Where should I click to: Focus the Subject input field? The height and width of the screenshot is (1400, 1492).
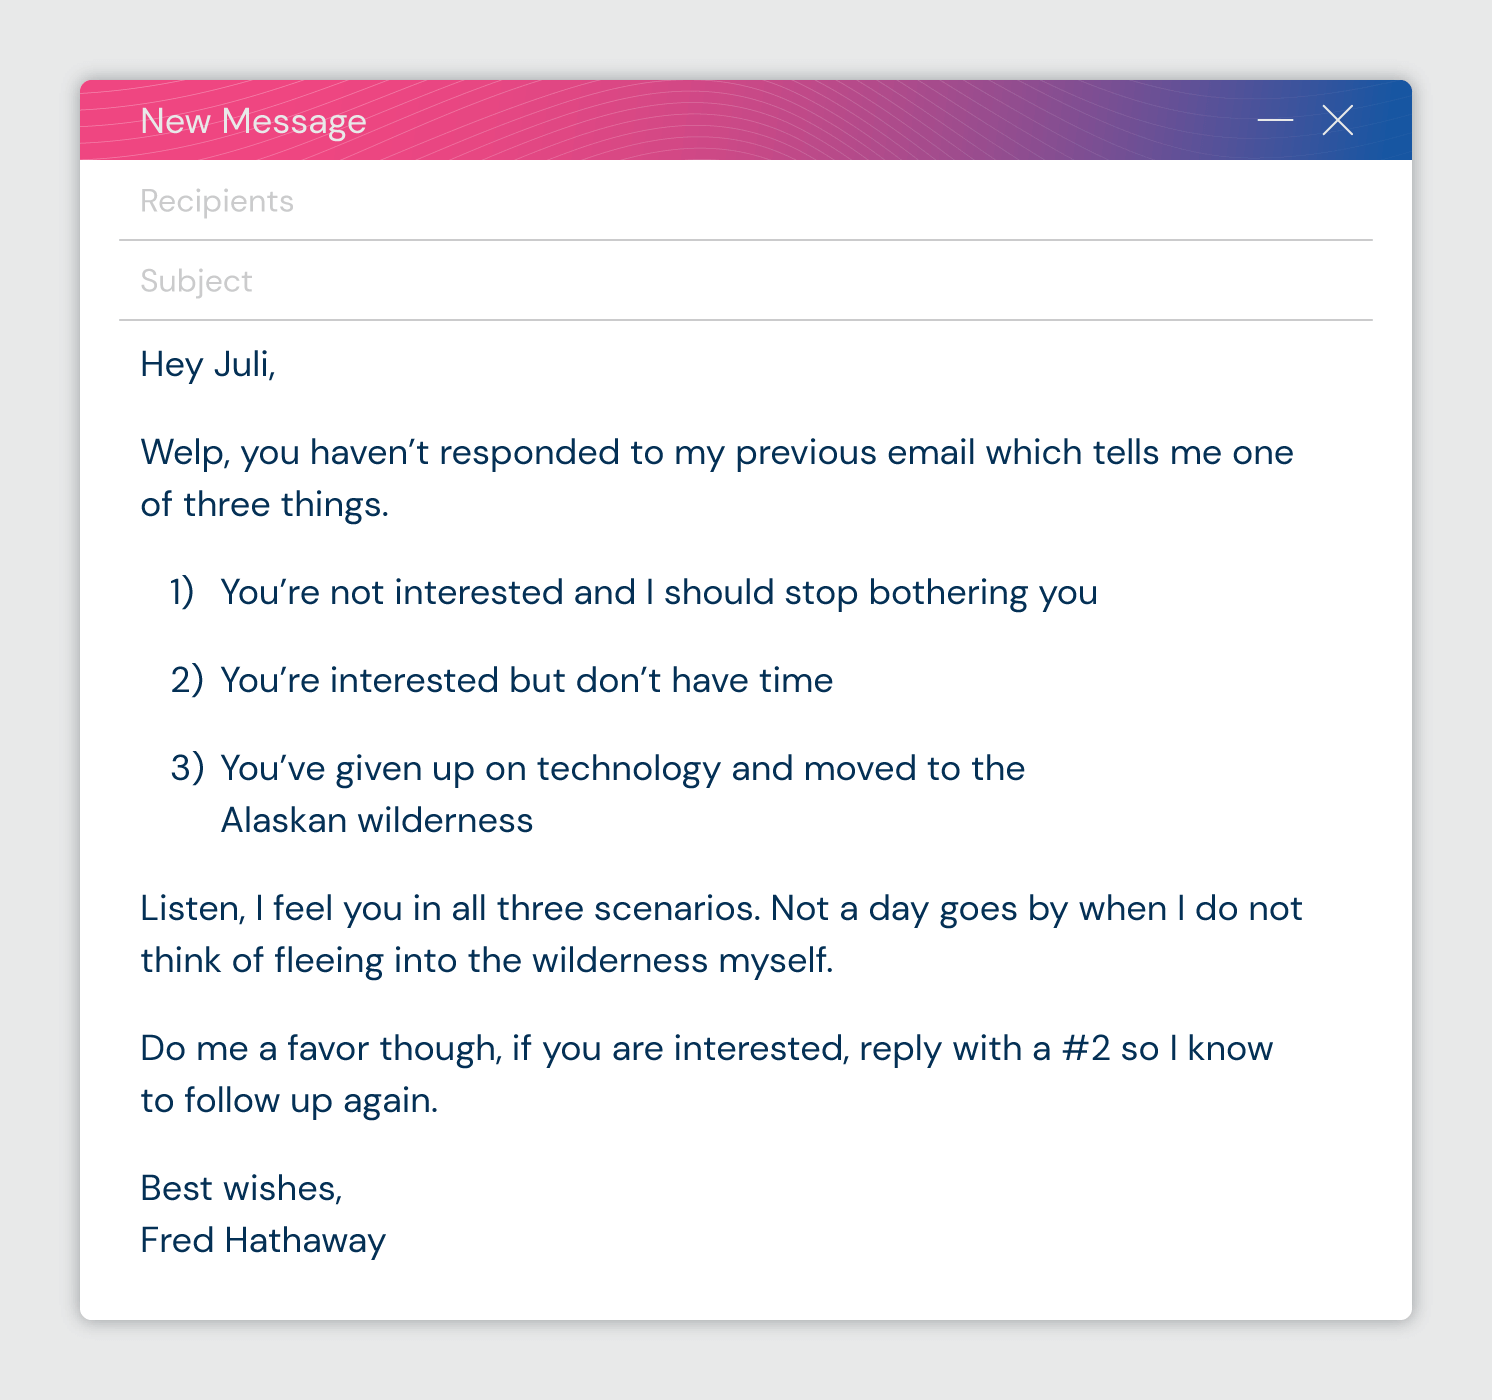(745, 281)
